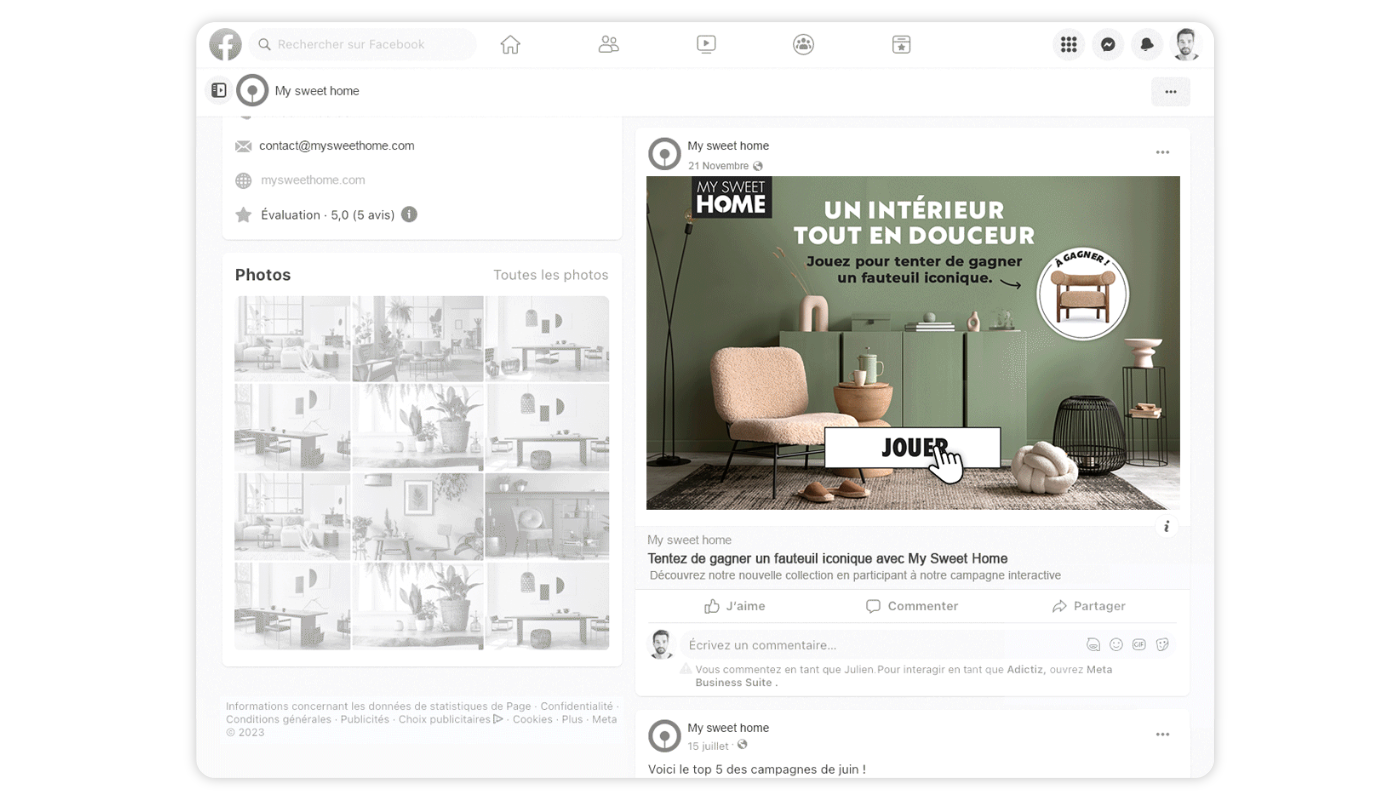The width and height of the screenshot is (1400, 800).
Task: Open the Groups icon in top navigation
Action: 803,44
